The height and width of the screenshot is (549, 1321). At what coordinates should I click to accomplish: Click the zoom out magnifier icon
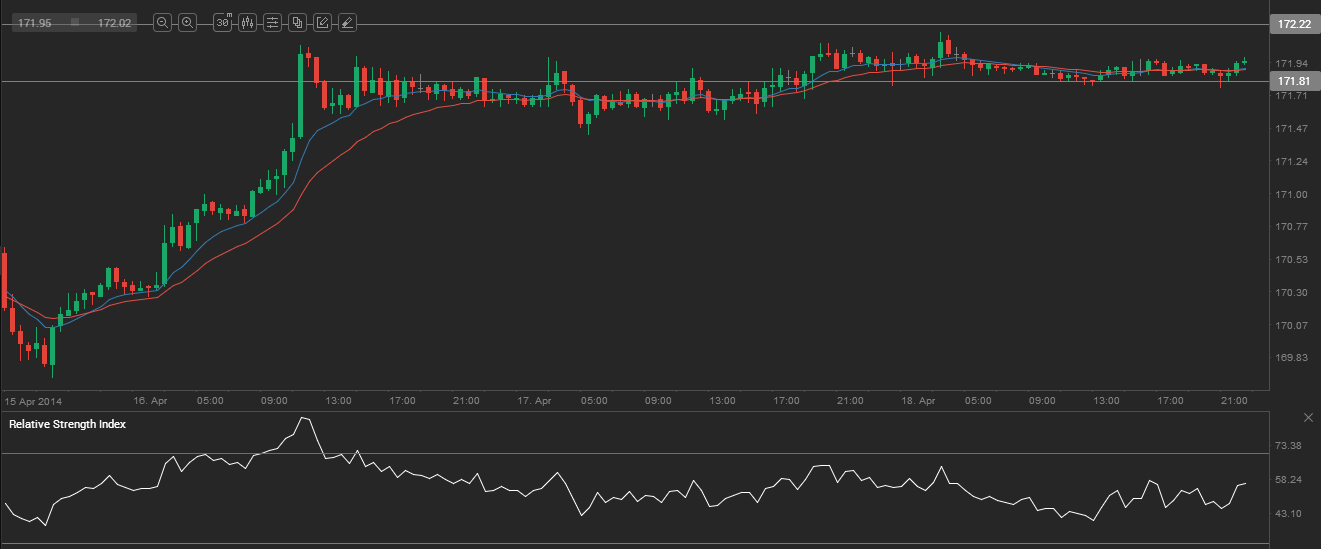tap(163, 22)
